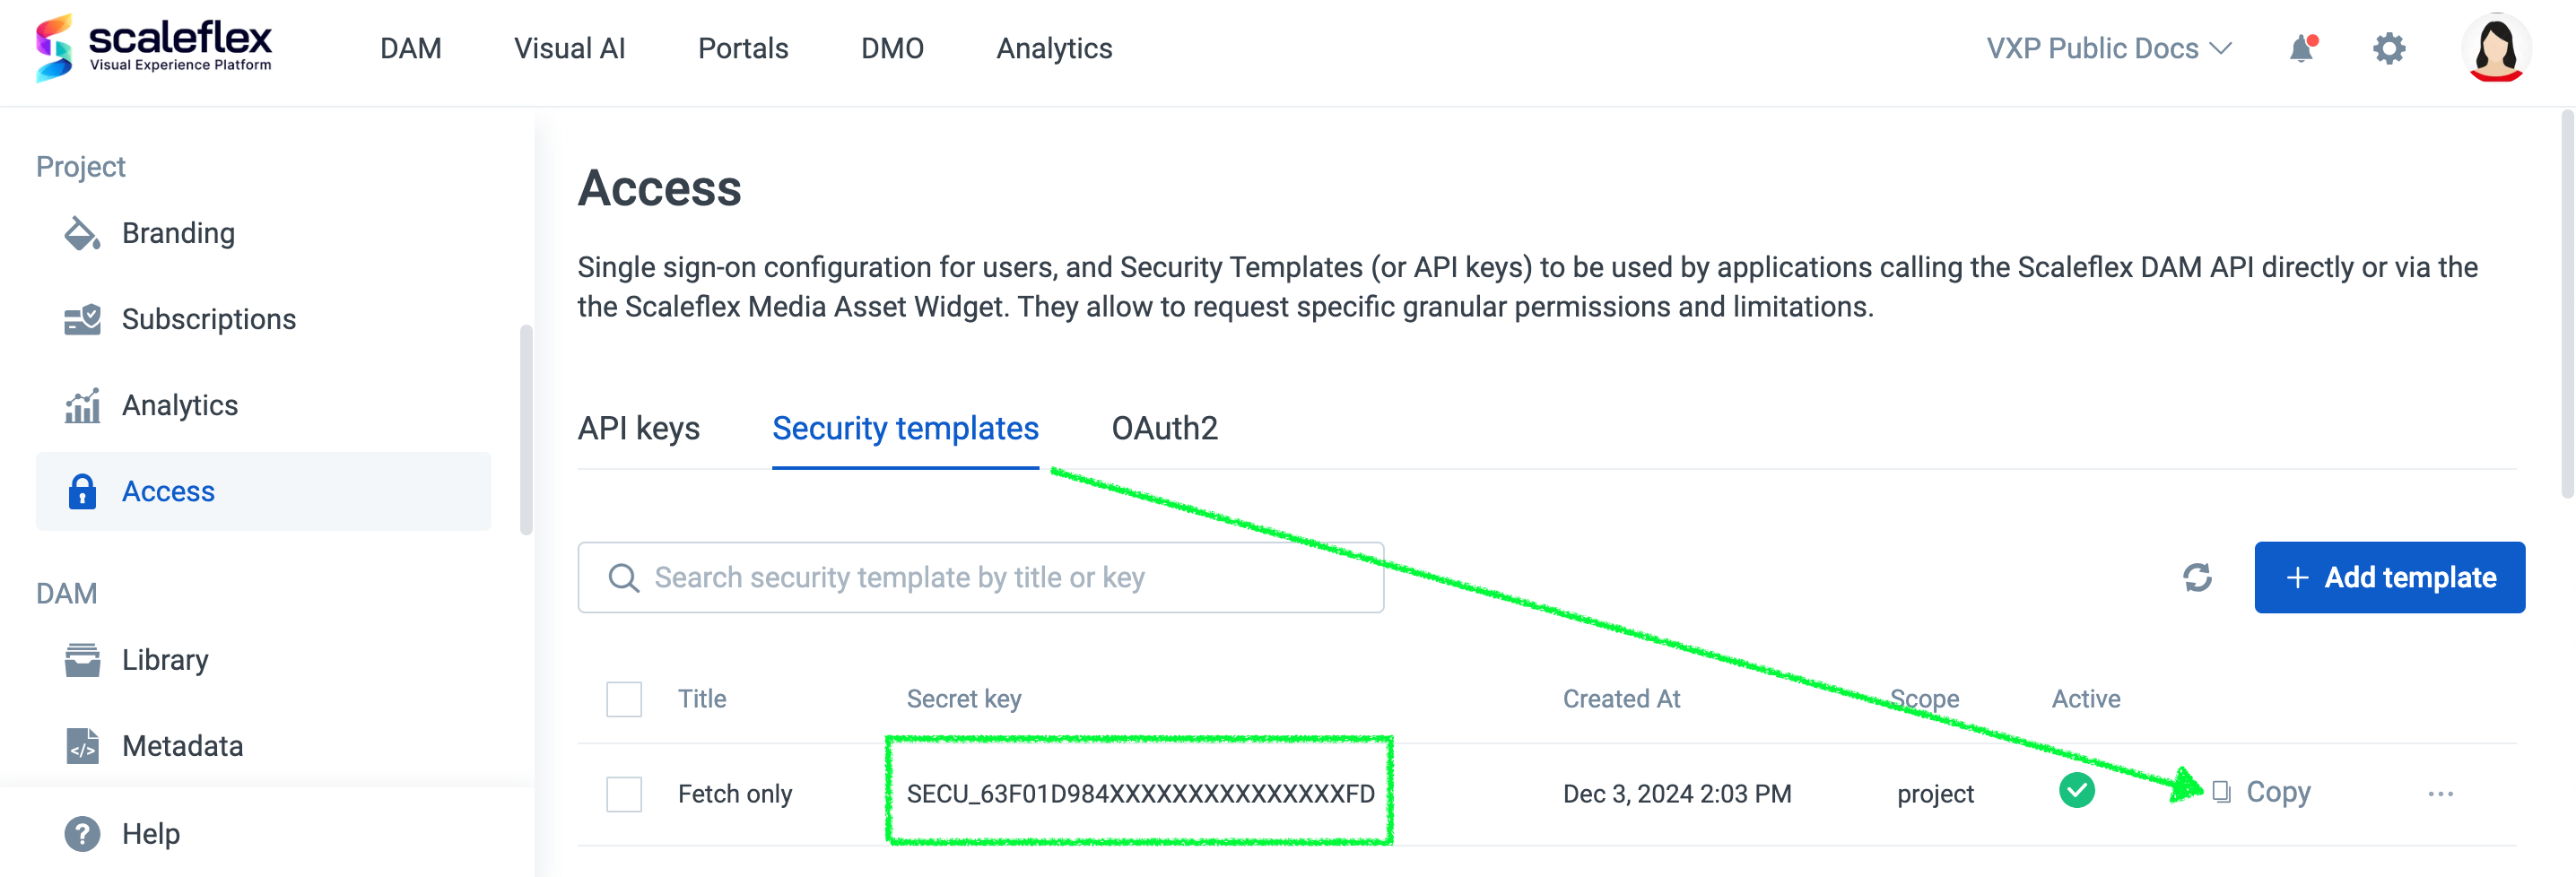Click the Branding paint bucket icon
Viewport: 2576px width, 877px height.
(x=82, y=233)
